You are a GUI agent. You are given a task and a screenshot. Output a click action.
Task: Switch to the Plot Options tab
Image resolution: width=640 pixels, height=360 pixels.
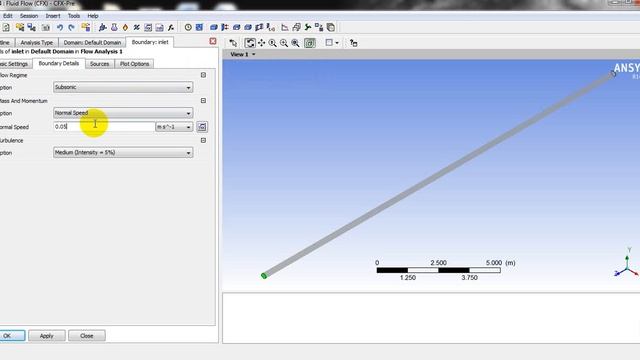pyautogui.click(x=134, y=64)
